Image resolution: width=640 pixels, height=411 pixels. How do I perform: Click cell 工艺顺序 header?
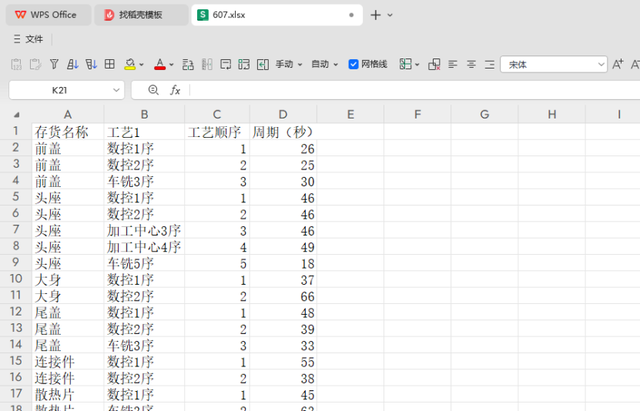click(217, 132)
